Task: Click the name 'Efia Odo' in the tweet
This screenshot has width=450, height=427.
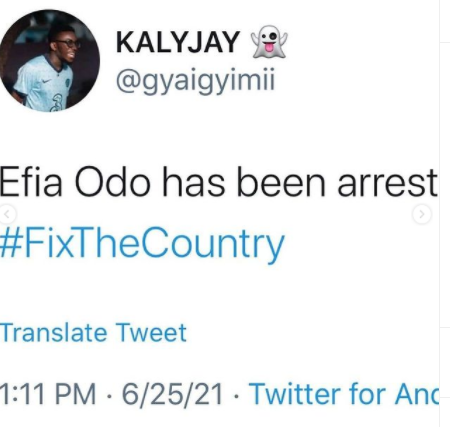Action: [x=75, y=183]
